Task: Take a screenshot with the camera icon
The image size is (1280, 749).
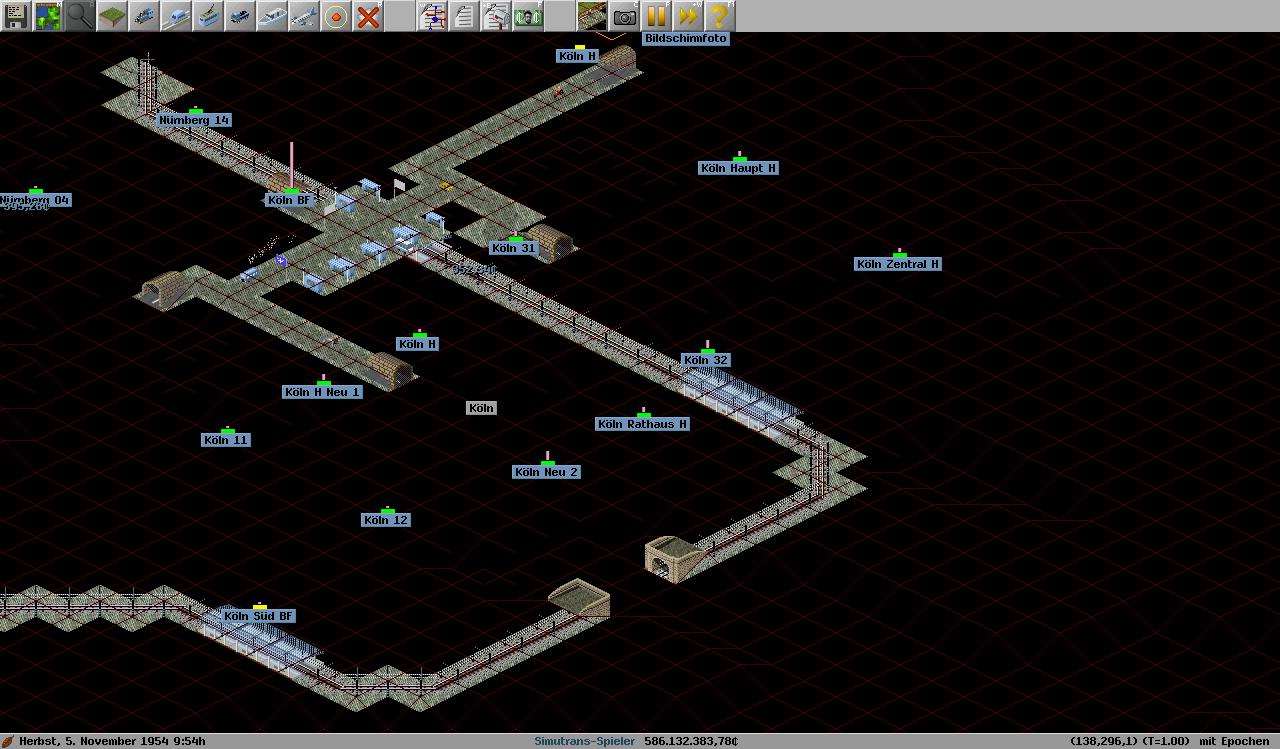Action: coord(624,16)
